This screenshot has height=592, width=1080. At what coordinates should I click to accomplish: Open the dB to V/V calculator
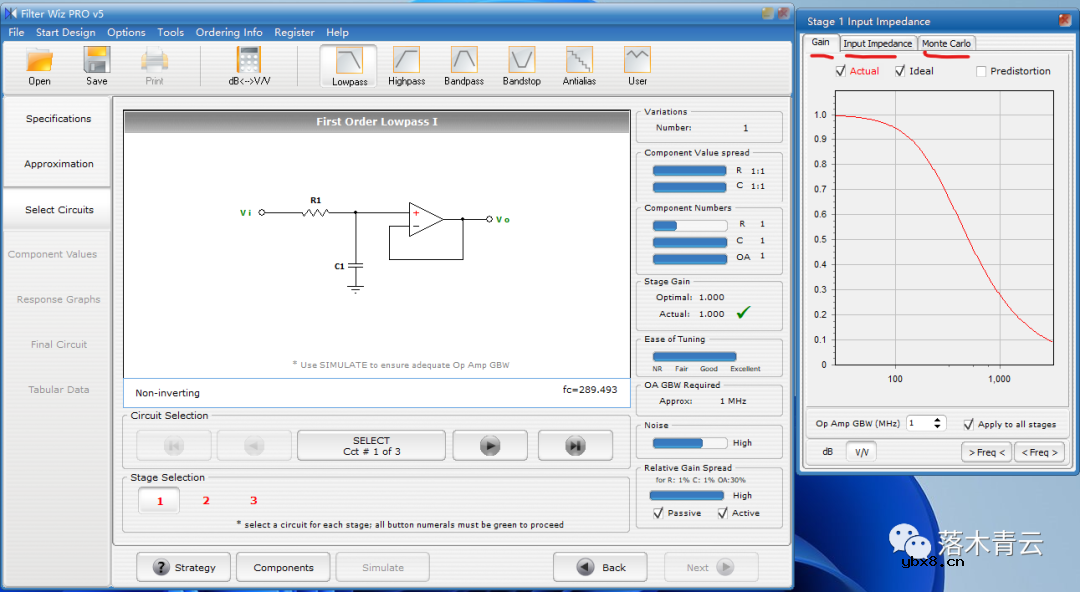tap(249, 62)
